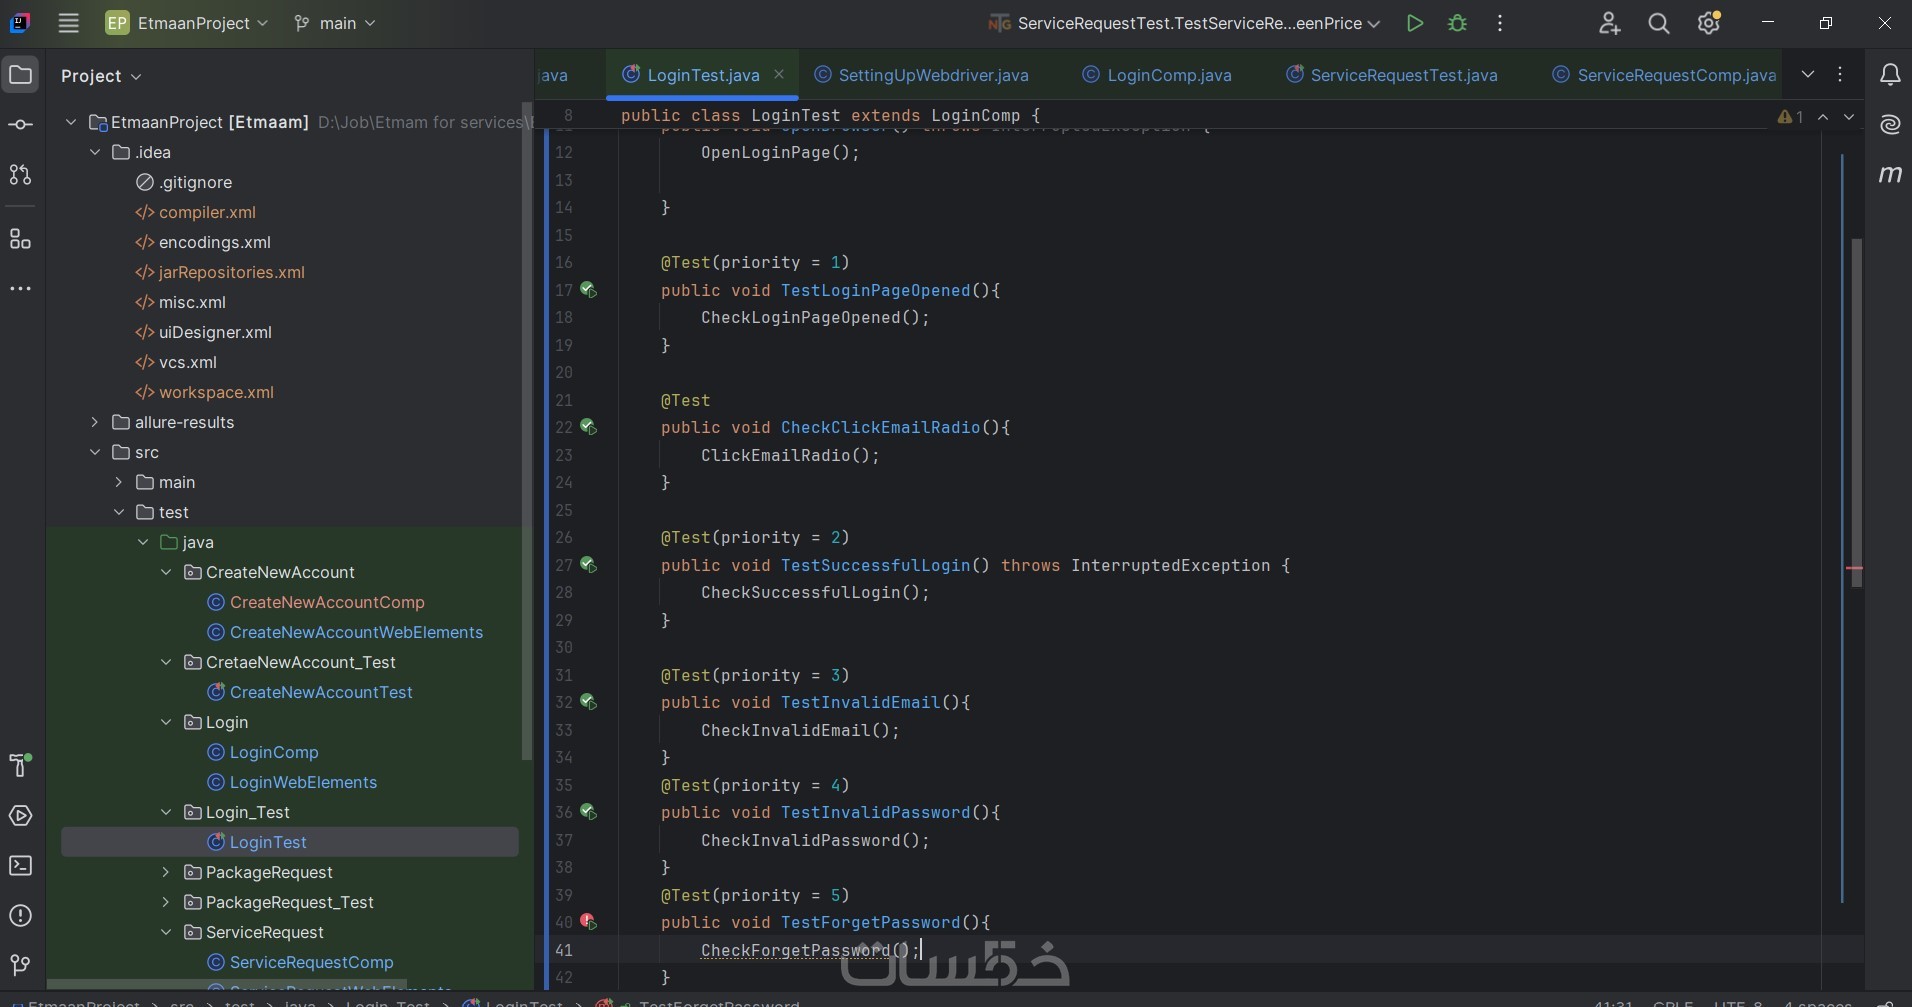Run TestSuccessfulLogin from gutter icon
Screen dimensions: 1912x1007
click(x=588, y=565)
